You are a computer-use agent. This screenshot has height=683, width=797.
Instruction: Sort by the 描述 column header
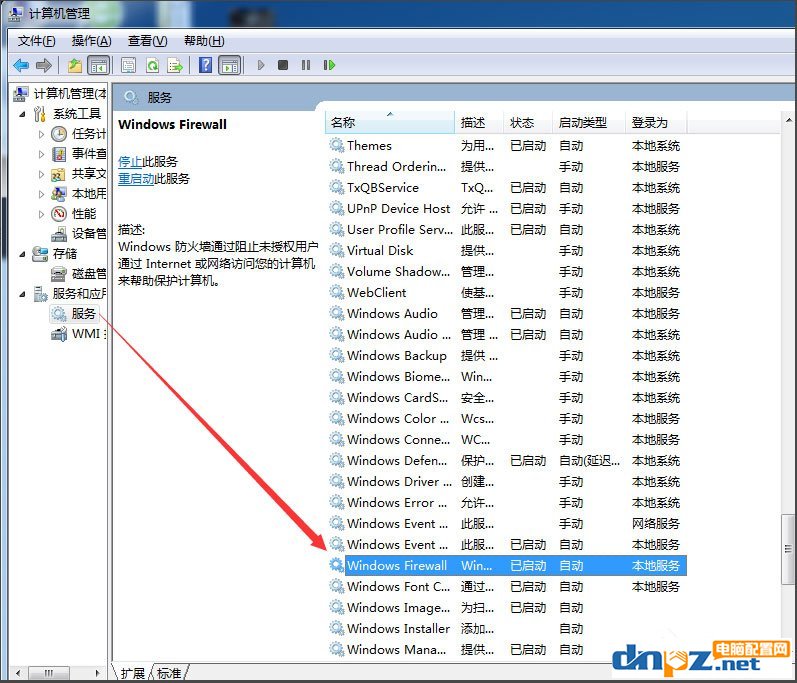coord(479,122)
